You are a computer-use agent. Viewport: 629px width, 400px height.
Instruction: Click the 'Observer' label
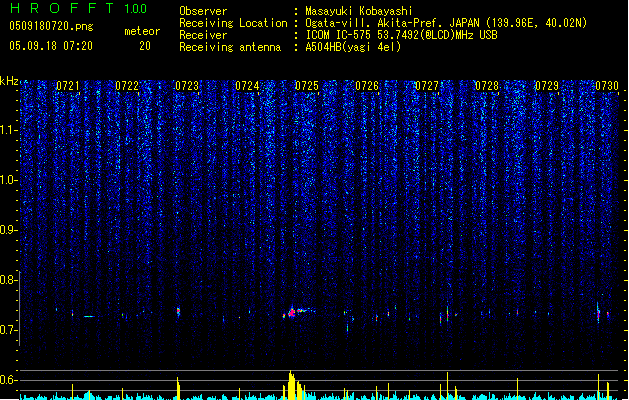[x=203, y=11]
